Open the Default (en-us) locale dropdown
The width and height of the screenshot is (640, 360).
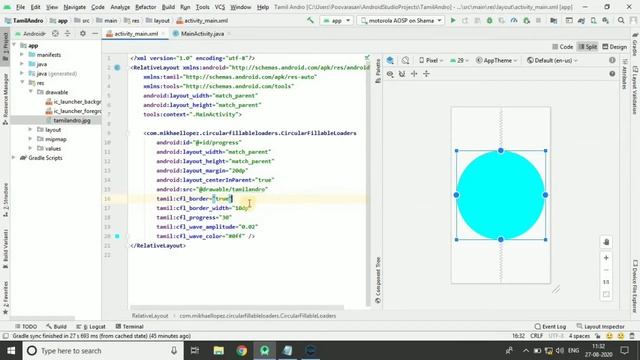tap(552, 60)
